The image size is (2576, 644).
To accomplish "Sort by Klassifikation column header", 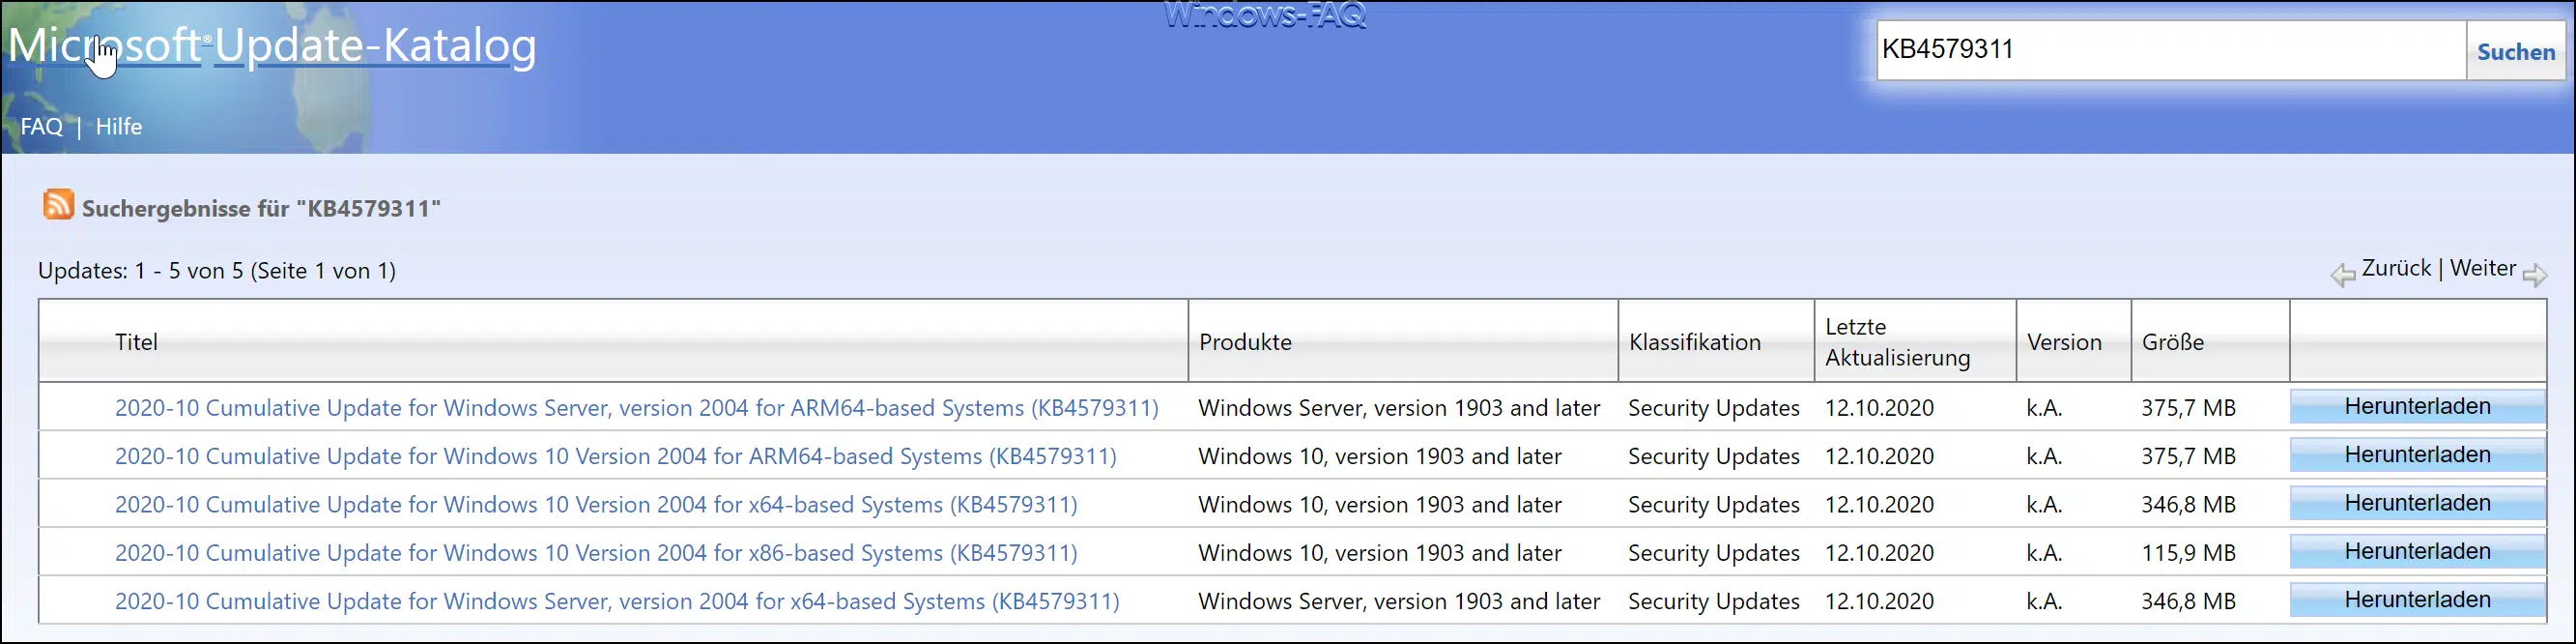I will (1694, 342).
